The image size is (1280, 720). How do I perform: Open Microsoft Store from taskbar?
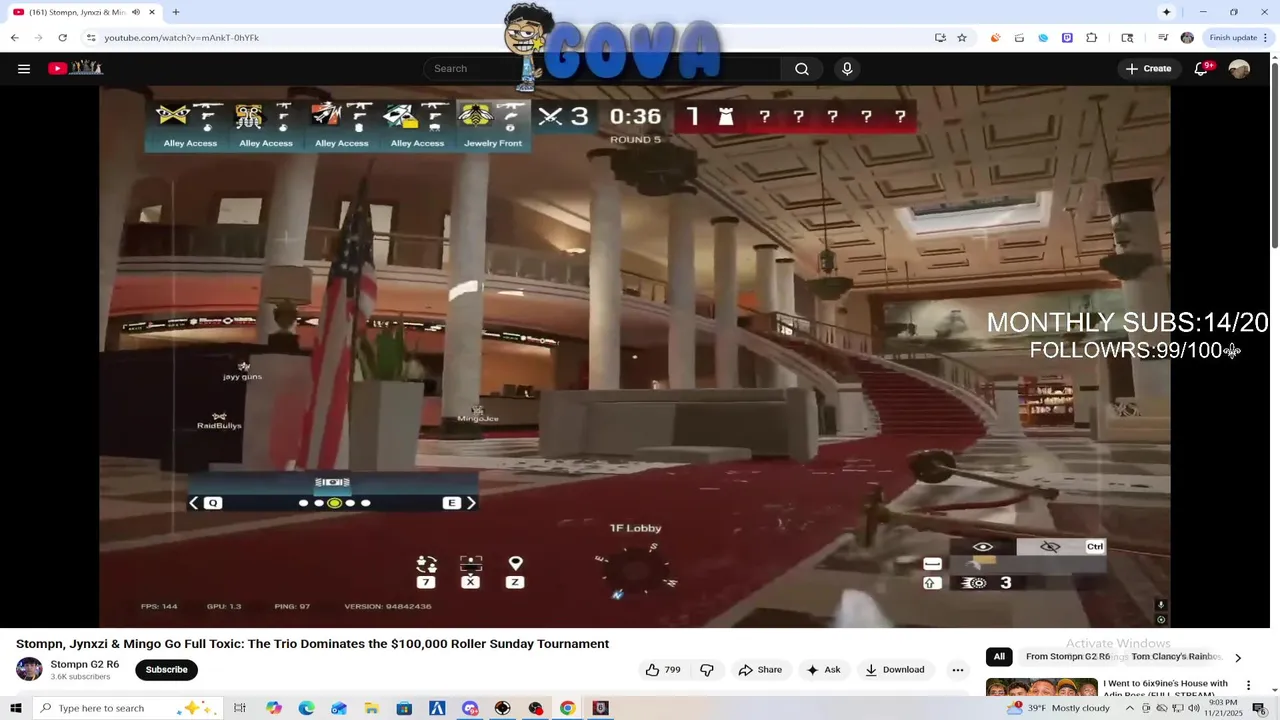tap(404, 708)
